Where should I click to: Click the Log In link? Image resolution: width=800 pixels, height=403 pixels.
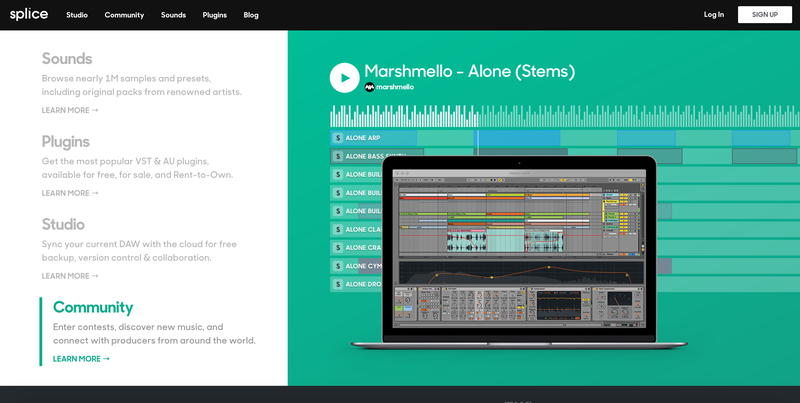click(x=713, y=15)
